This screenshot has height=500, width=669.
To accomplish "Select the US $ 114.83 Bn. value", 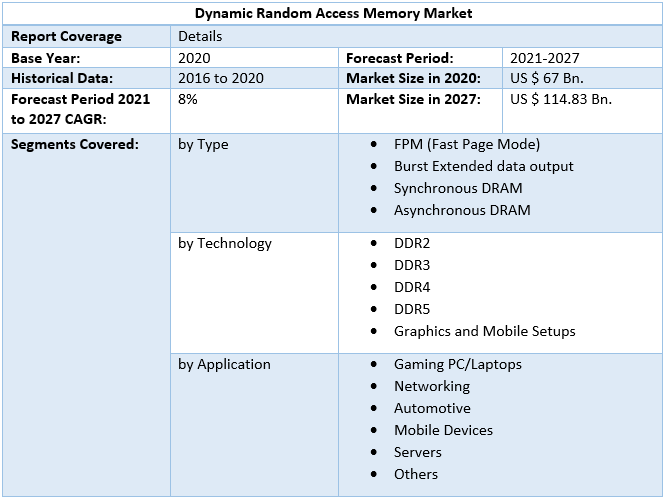I will [x=560, y=99].
